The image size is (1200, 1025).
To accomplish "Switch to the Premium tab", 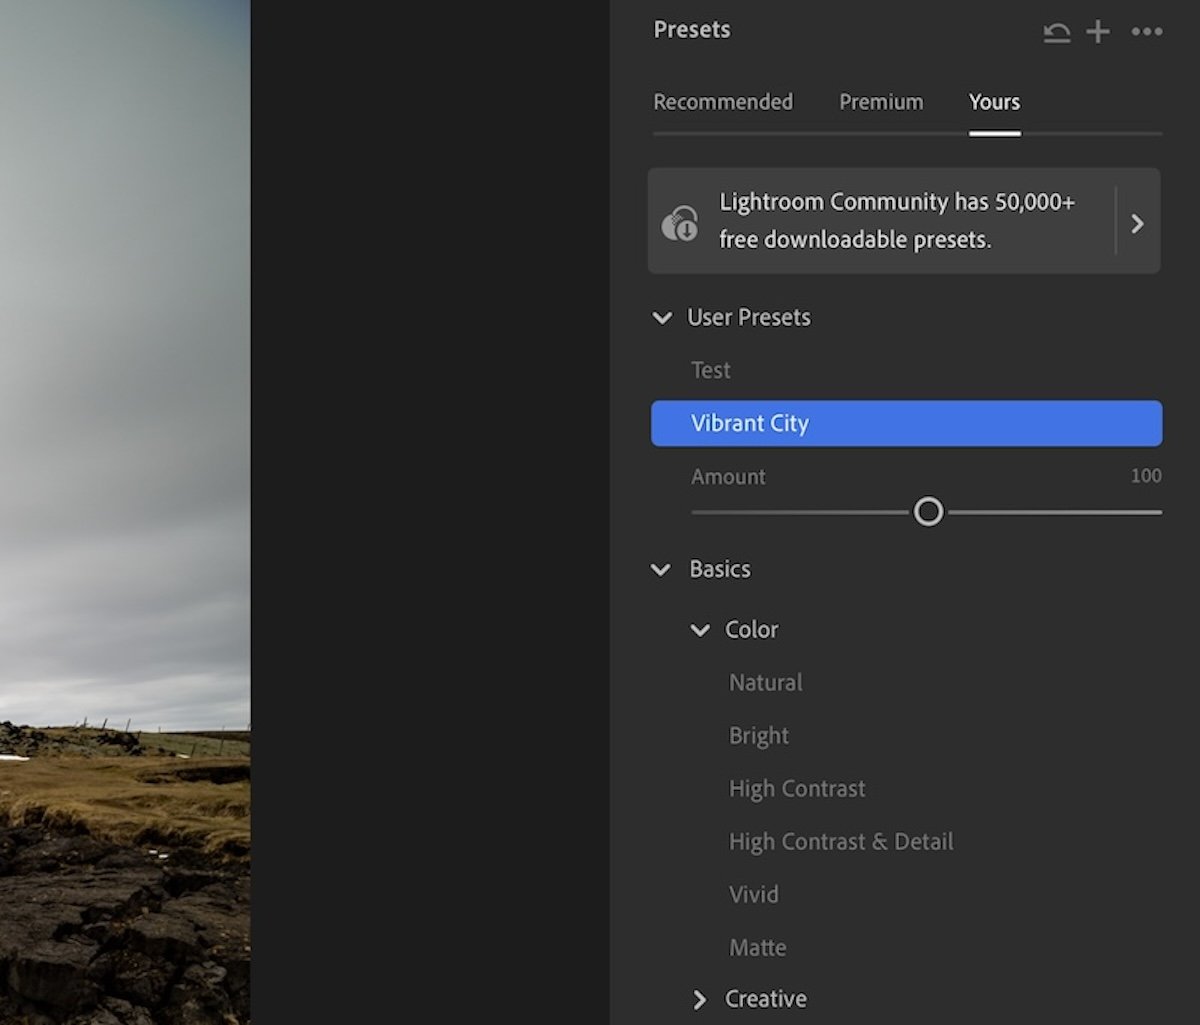I will point(881,102).
